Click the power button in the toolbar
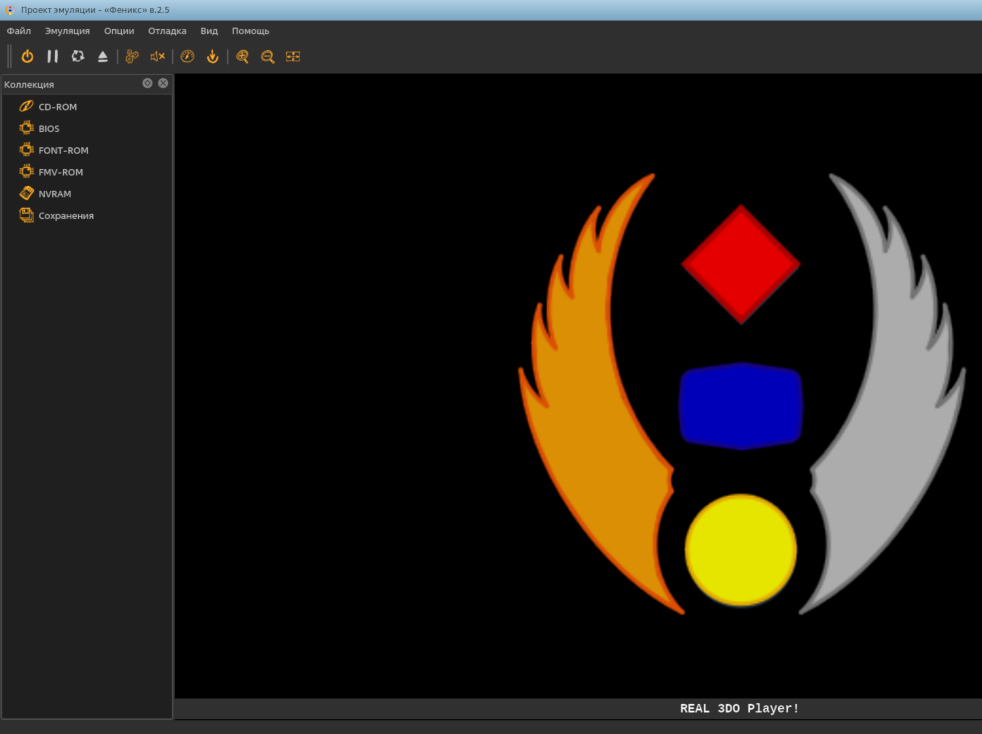The image size is (982, 734). [27, 56]
